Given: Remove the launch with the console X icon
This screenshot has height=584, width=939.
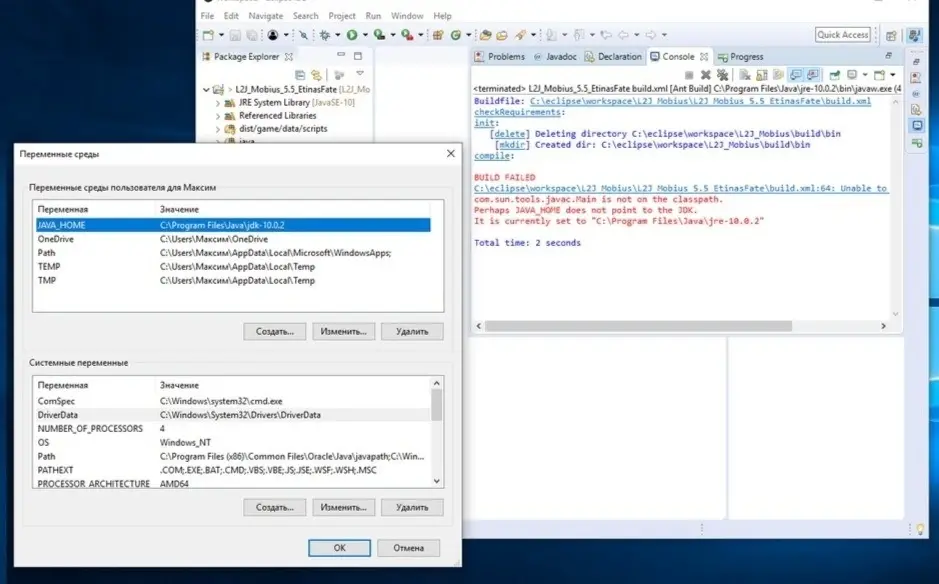Looking at the screenshot, I should 705,75.
